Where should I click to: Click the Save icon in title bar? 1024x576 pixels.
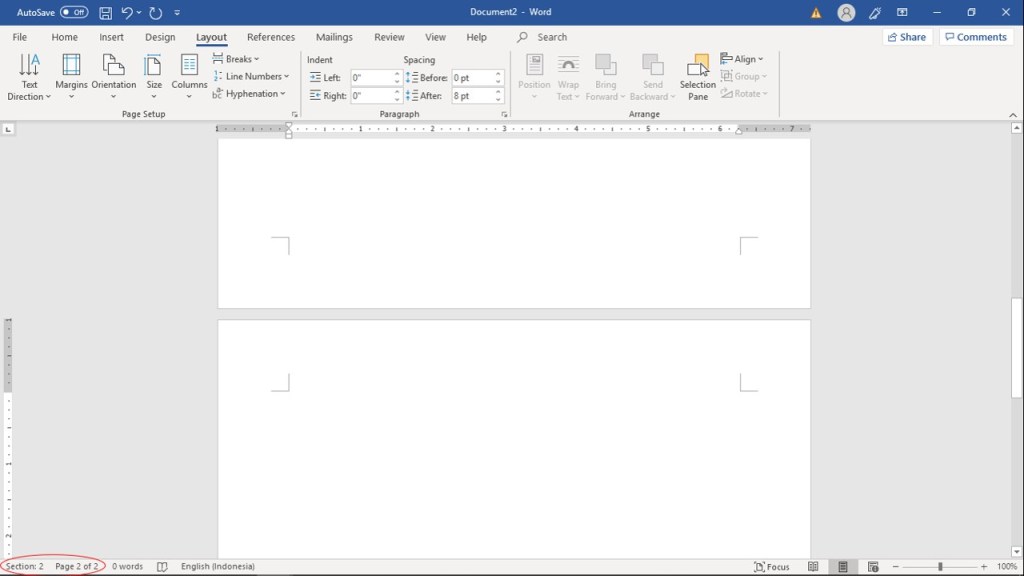tap(105, 13)
